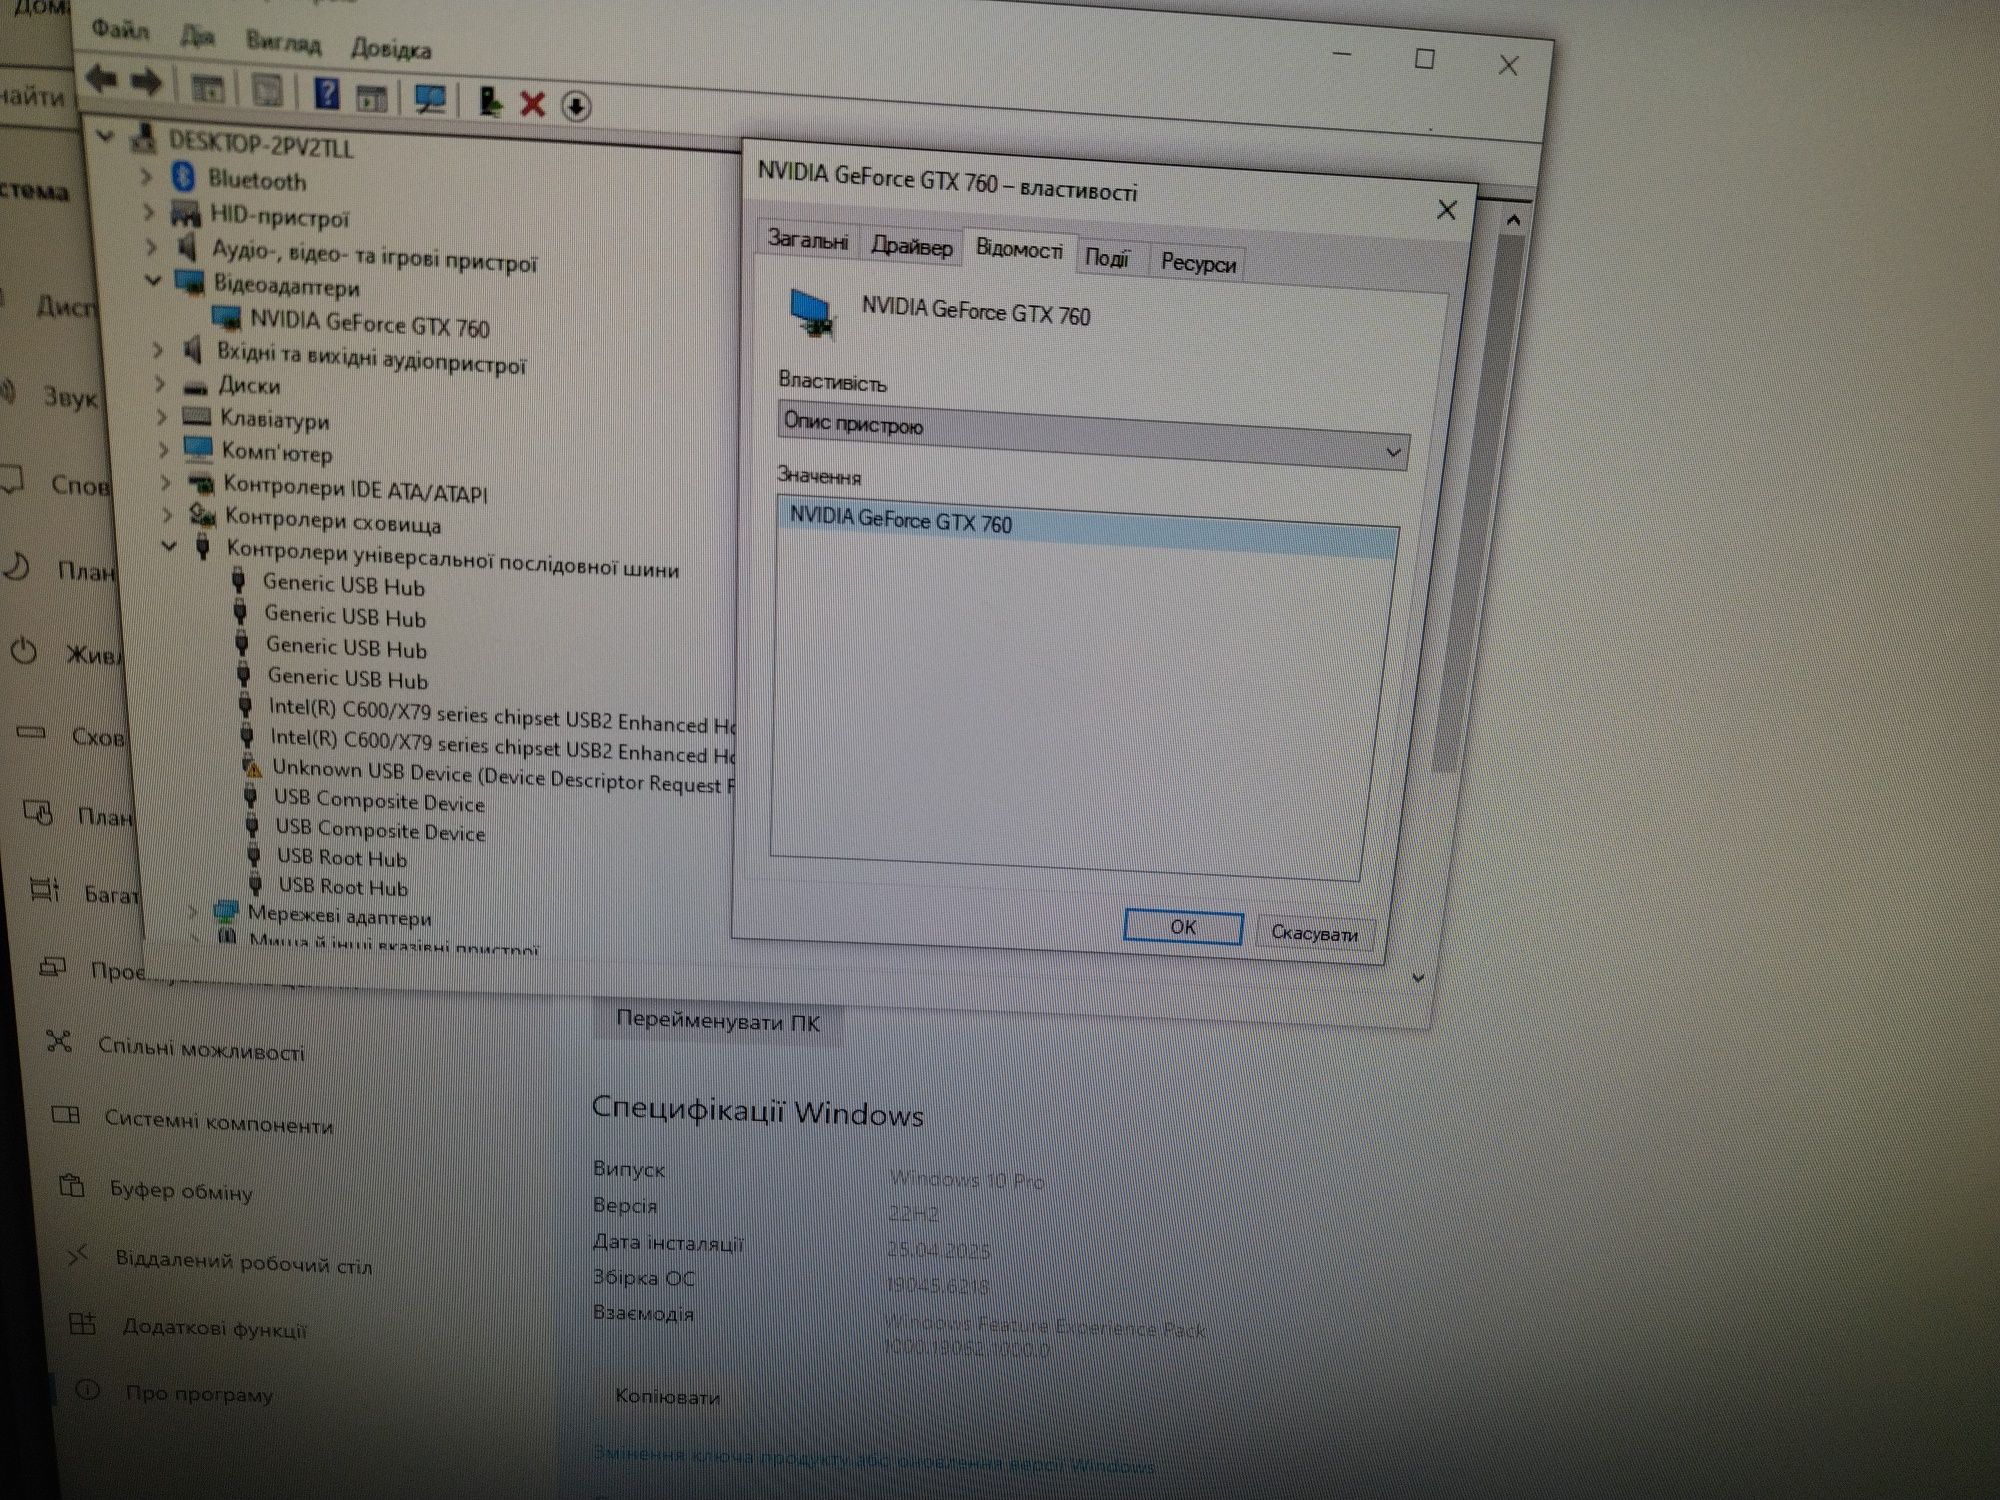Click scroll-up arrow of Device Manager scrollbar

coord(1513,219)
